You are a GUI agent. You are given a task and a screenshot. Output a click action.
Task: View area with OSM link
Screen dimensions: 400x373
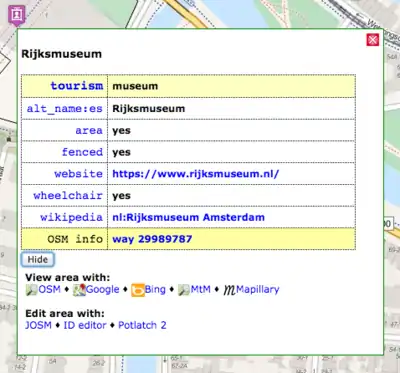(49, 289)
